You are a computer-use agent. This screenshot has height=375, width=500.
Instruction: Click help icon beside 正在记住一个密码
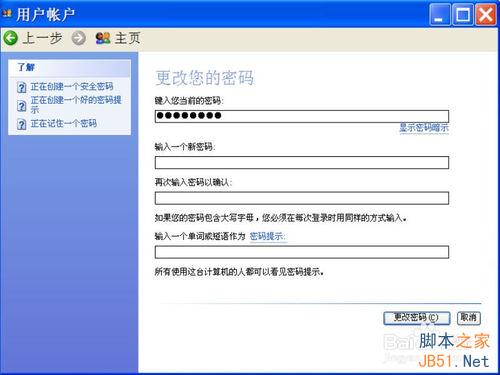[x=22, y=124]
